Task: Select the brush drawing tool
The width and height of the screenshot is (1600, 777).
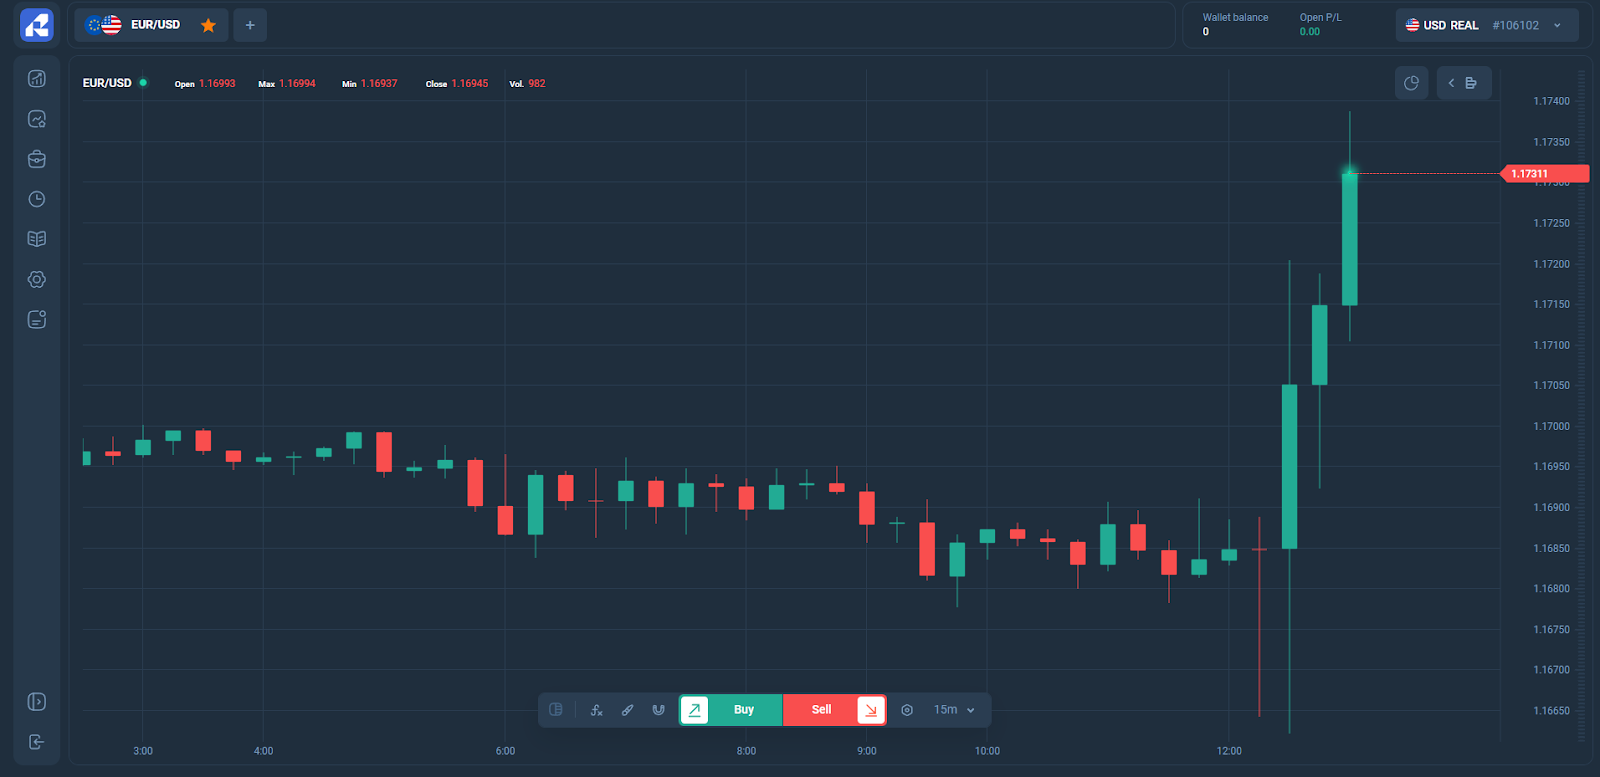Action: click(627, 710)
